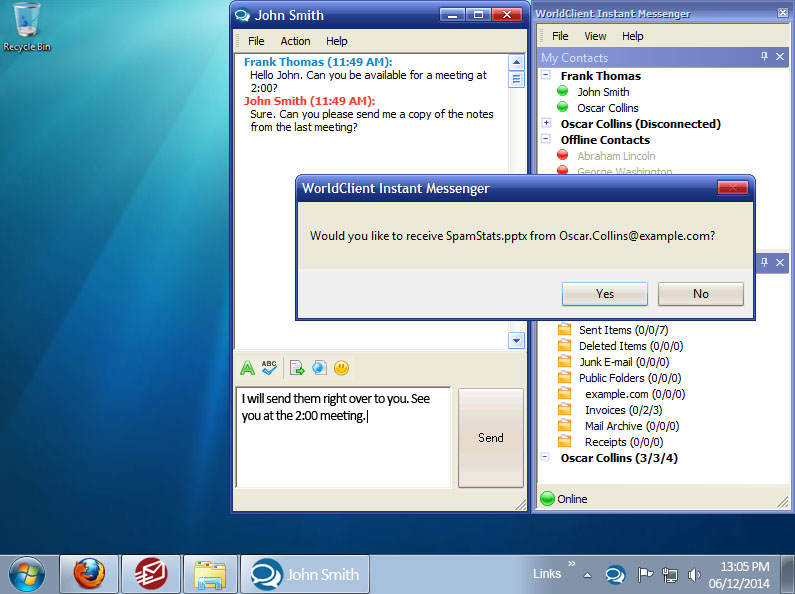The width and height of the screenshot is (795, 594).
Task: Open Sent Items (0/0/7) folder
Action: (x=624, y=330)
